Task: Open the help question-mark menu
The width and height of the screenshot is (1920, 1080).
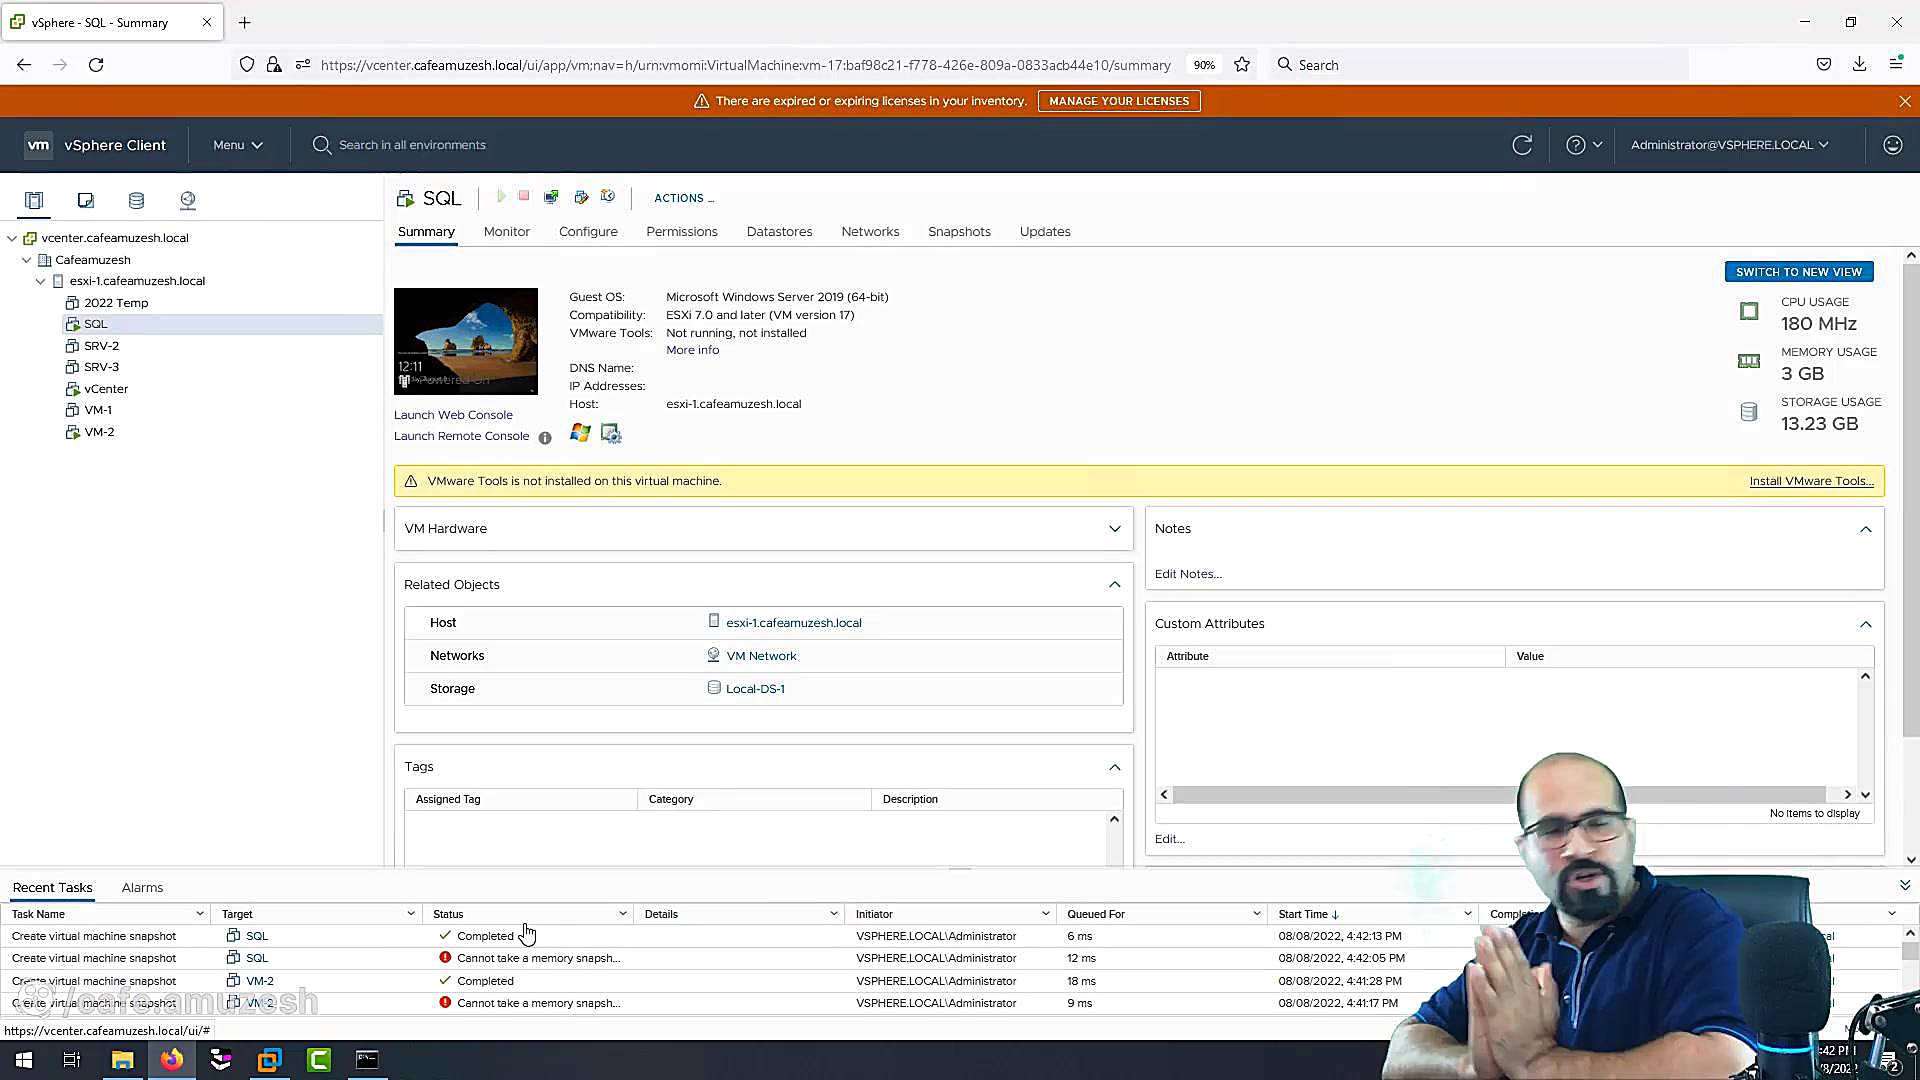Action: click(x=1583, y=145)
